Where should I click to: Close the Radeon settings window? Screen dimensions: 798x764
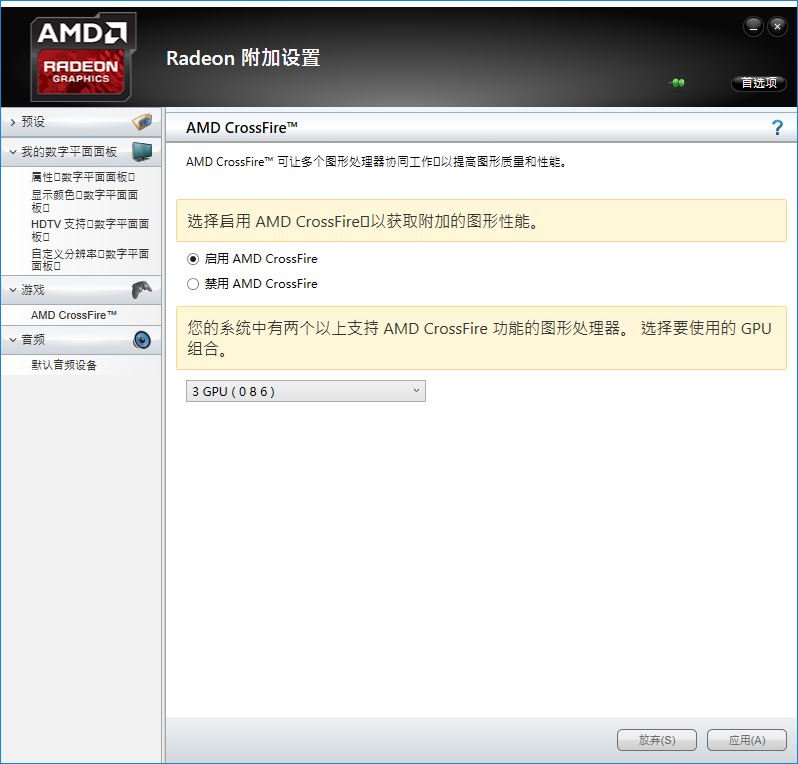777,26
